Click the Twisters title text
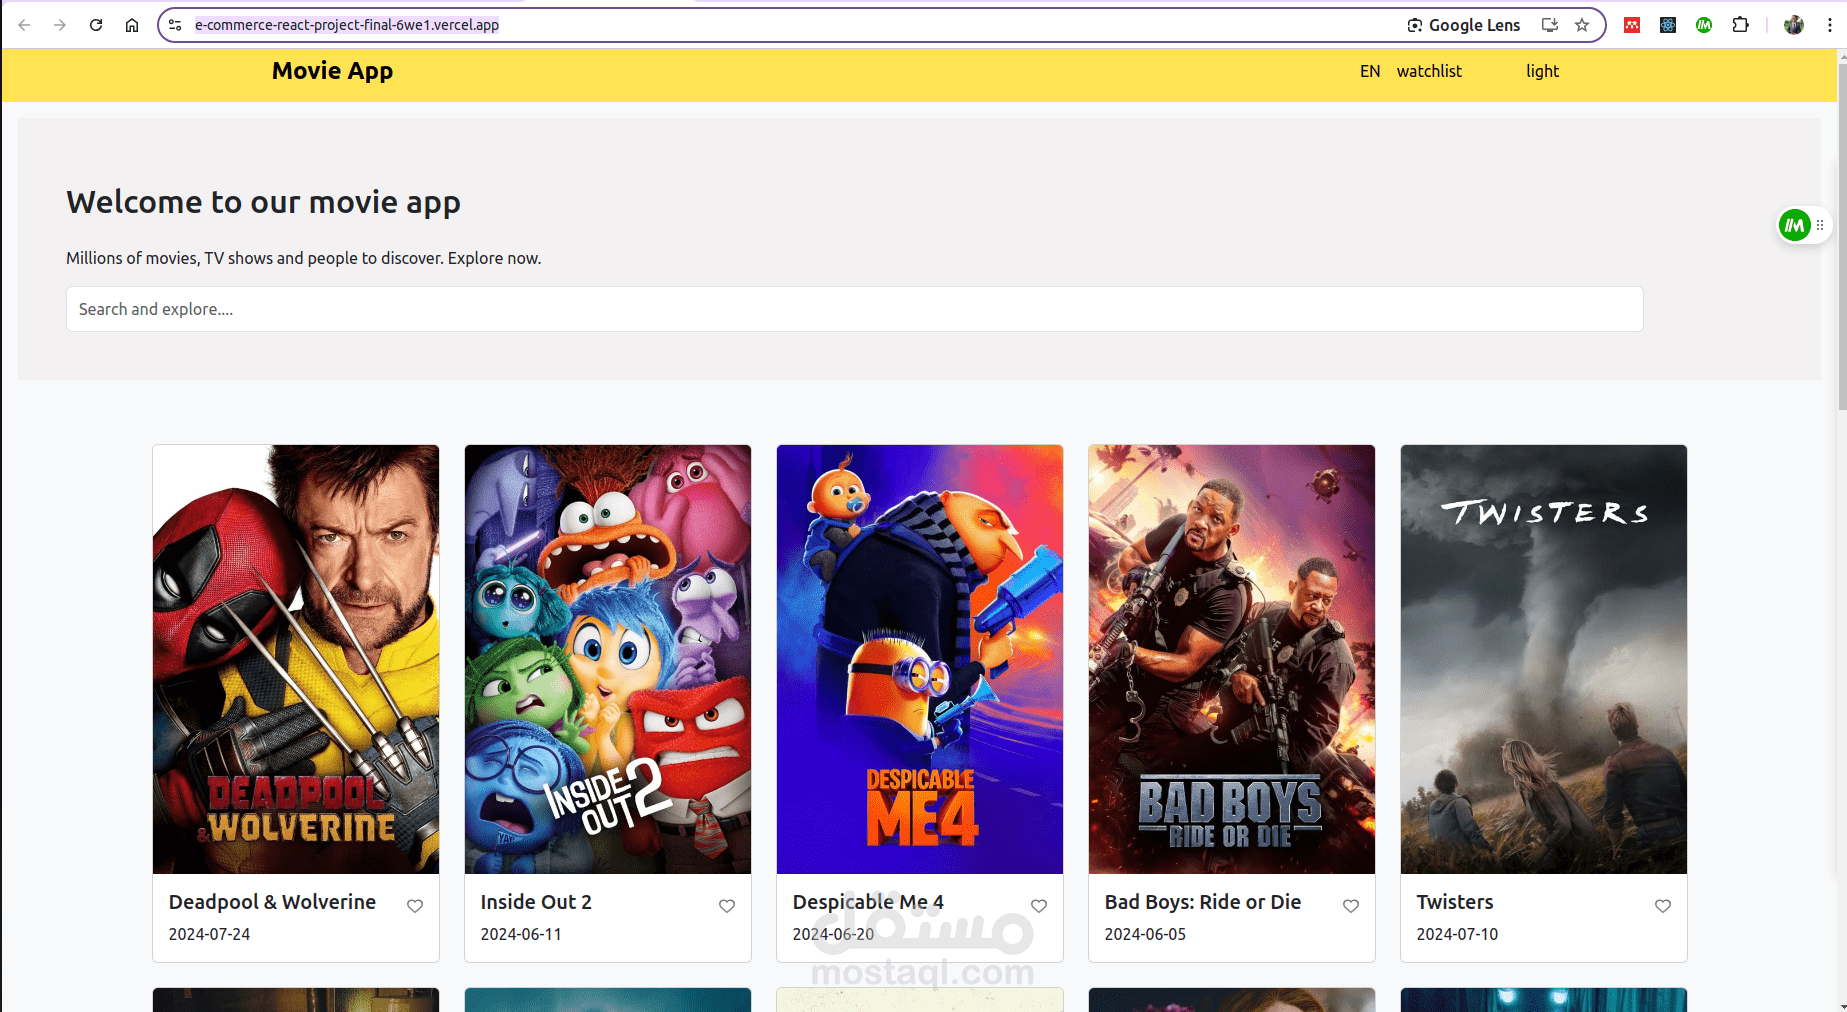Viewport: 1847px width, 1012px height. 1455,902
